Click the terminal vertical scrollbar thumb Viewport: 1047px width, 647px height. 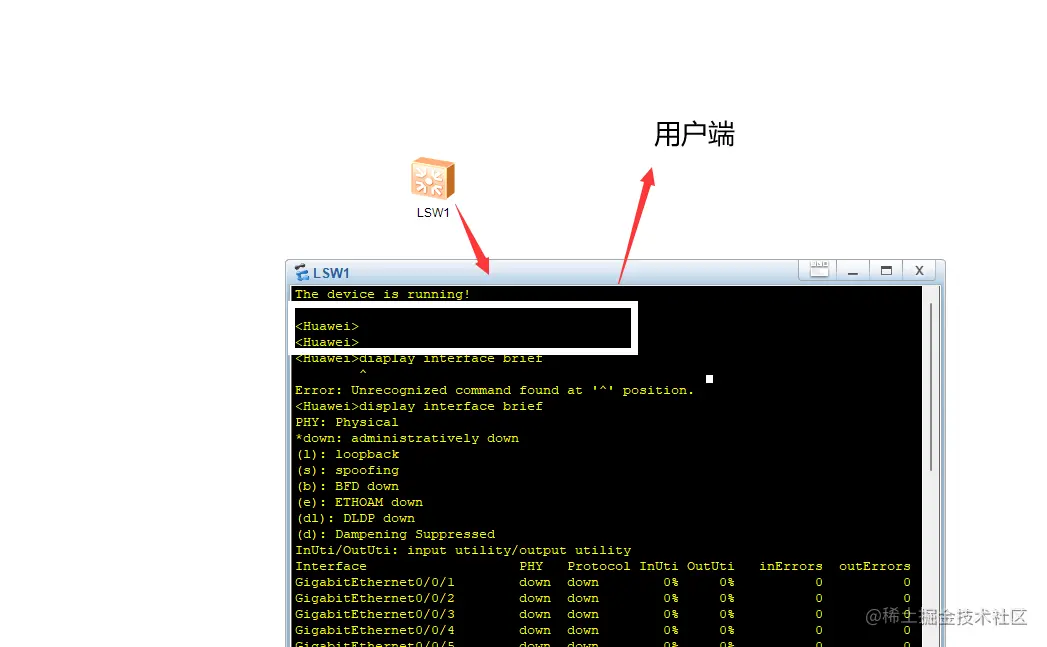[931, 387]
